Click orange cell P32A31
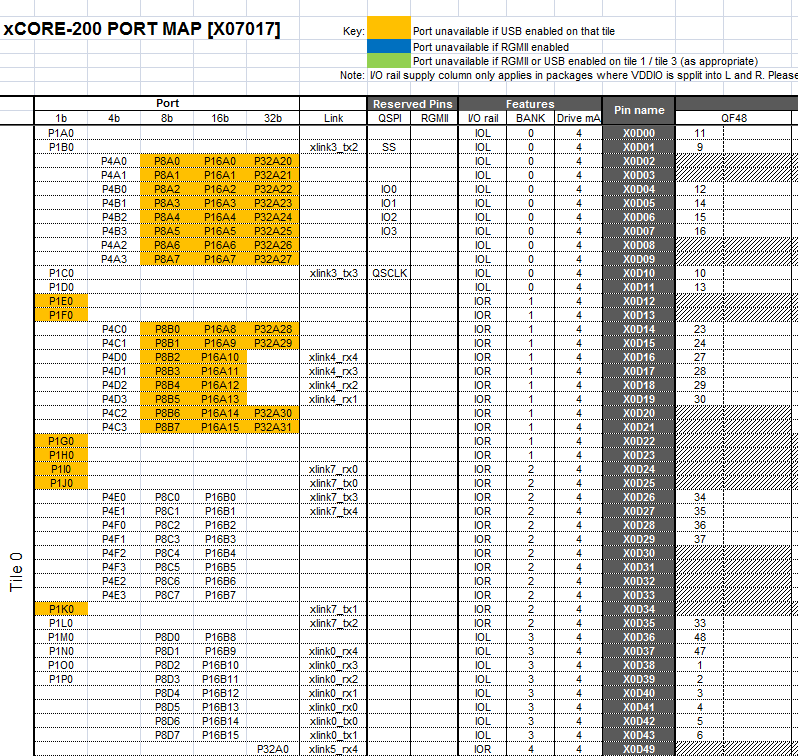798x756 pixels. (273, 427)
